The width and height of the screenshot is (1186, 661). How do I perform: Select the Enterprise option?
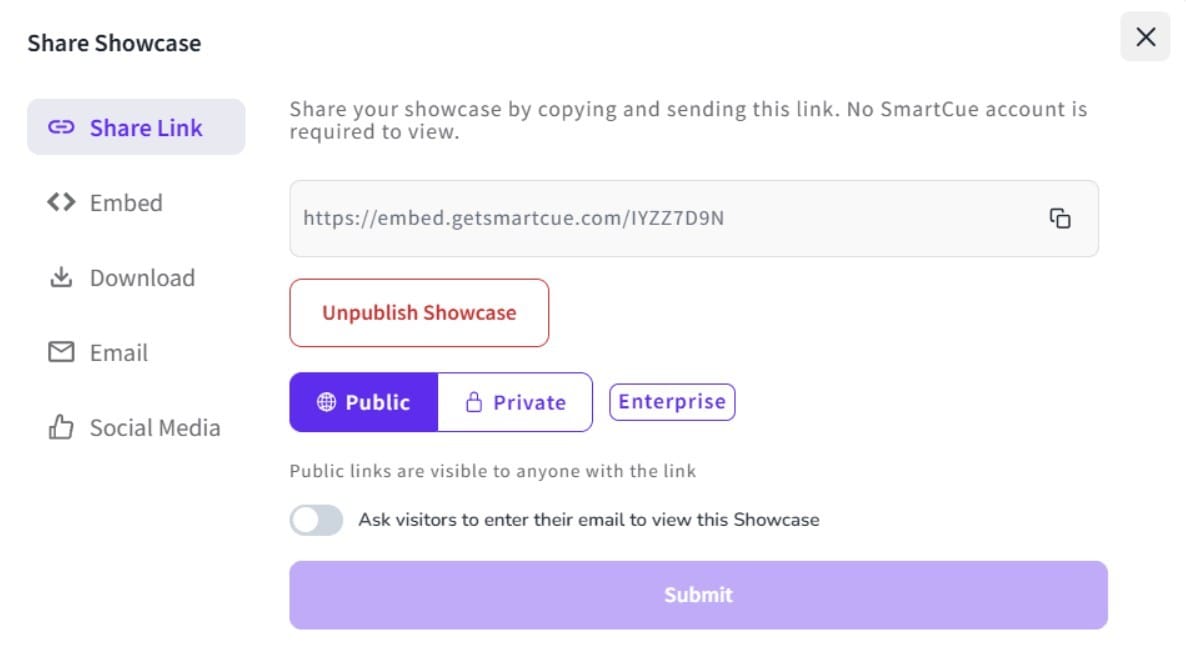point(672,401)
